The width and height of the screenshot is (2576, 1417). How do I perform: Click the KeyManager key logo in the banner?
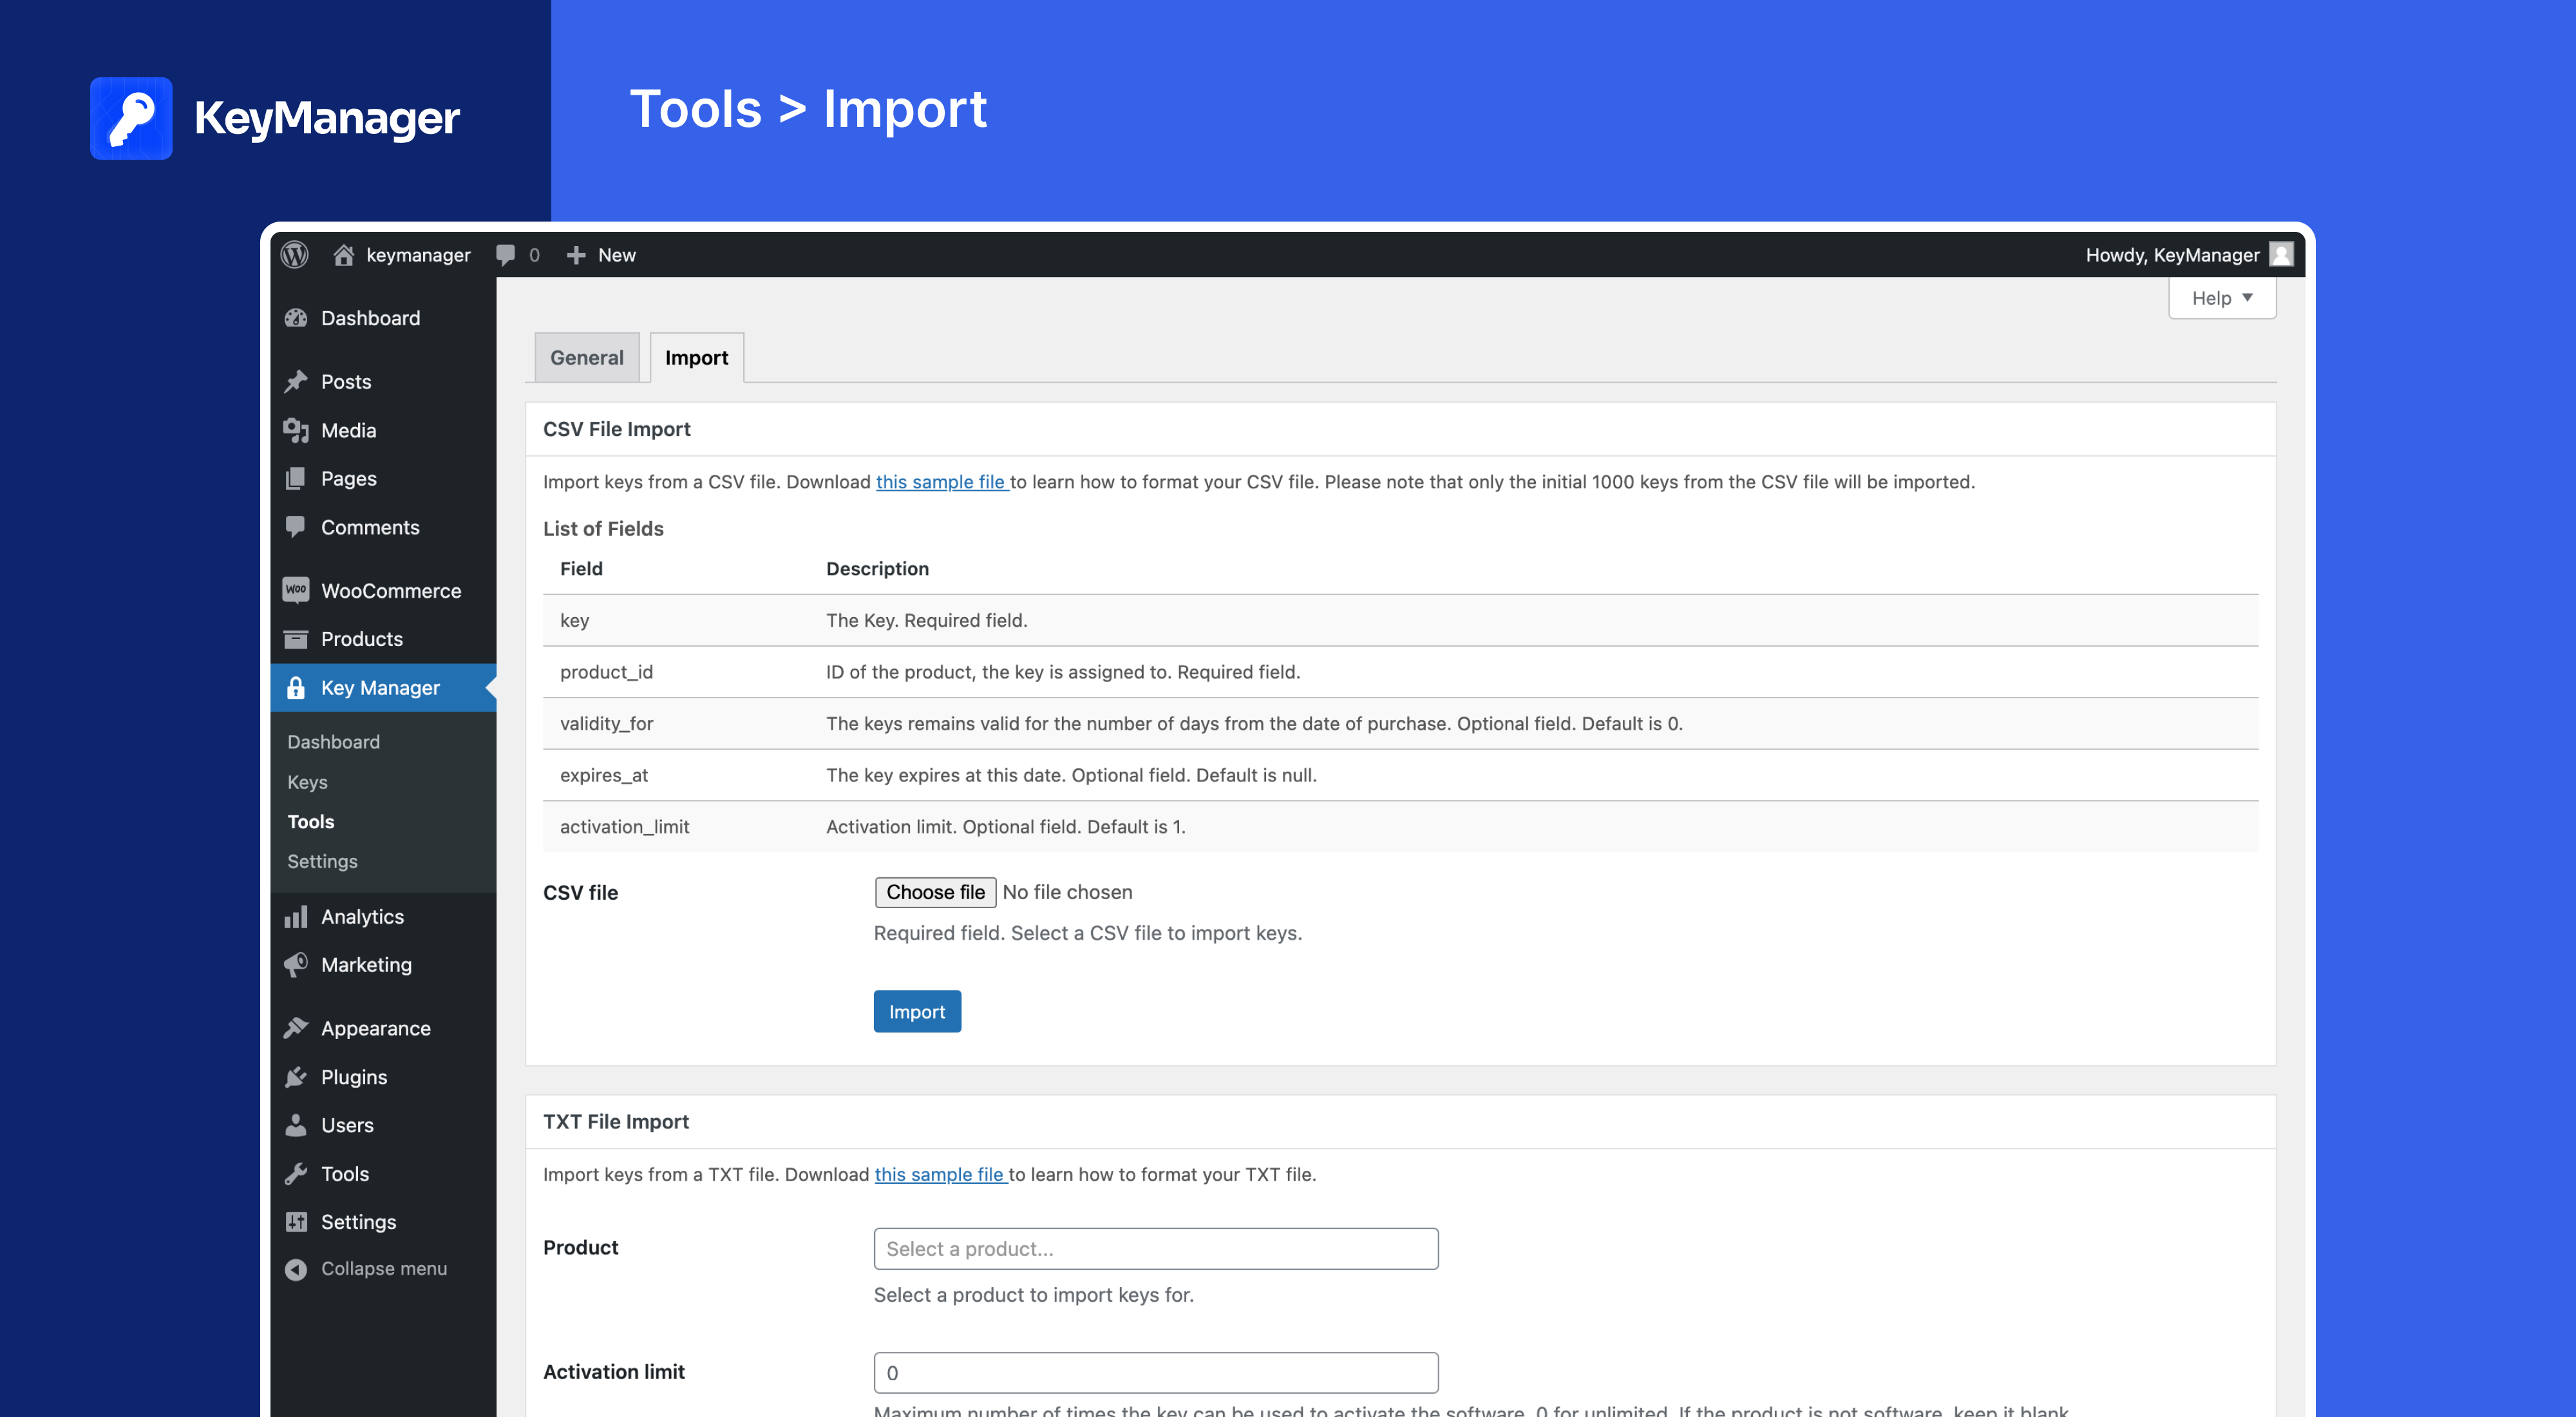[131, 118]
